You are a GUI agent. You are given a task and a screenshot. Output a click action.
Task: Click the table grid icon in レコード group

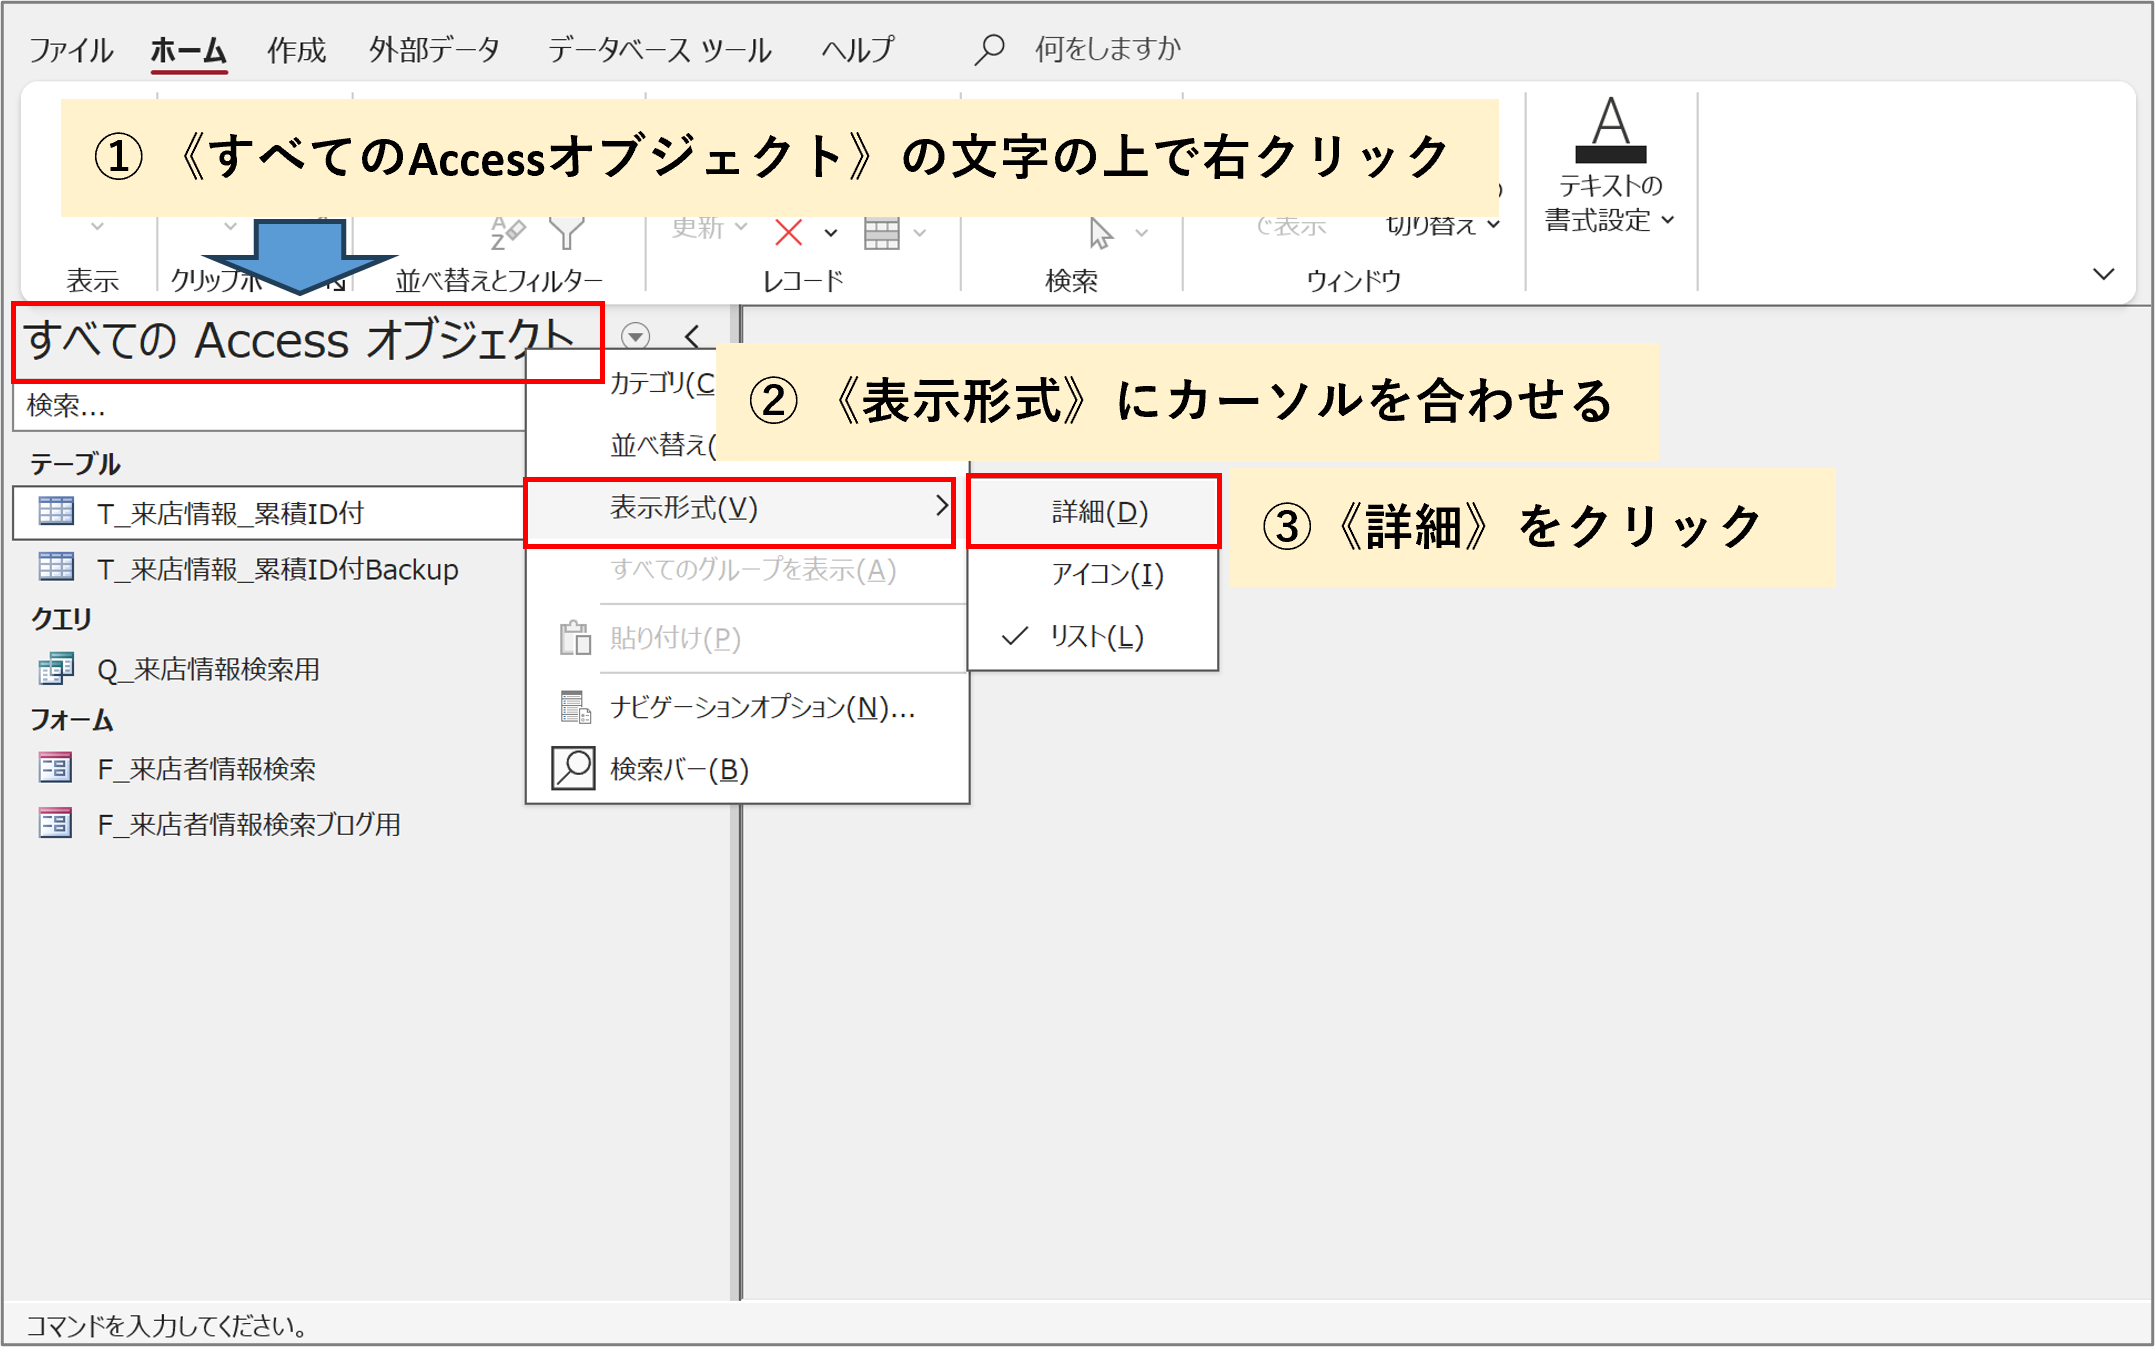pos(881,233)
